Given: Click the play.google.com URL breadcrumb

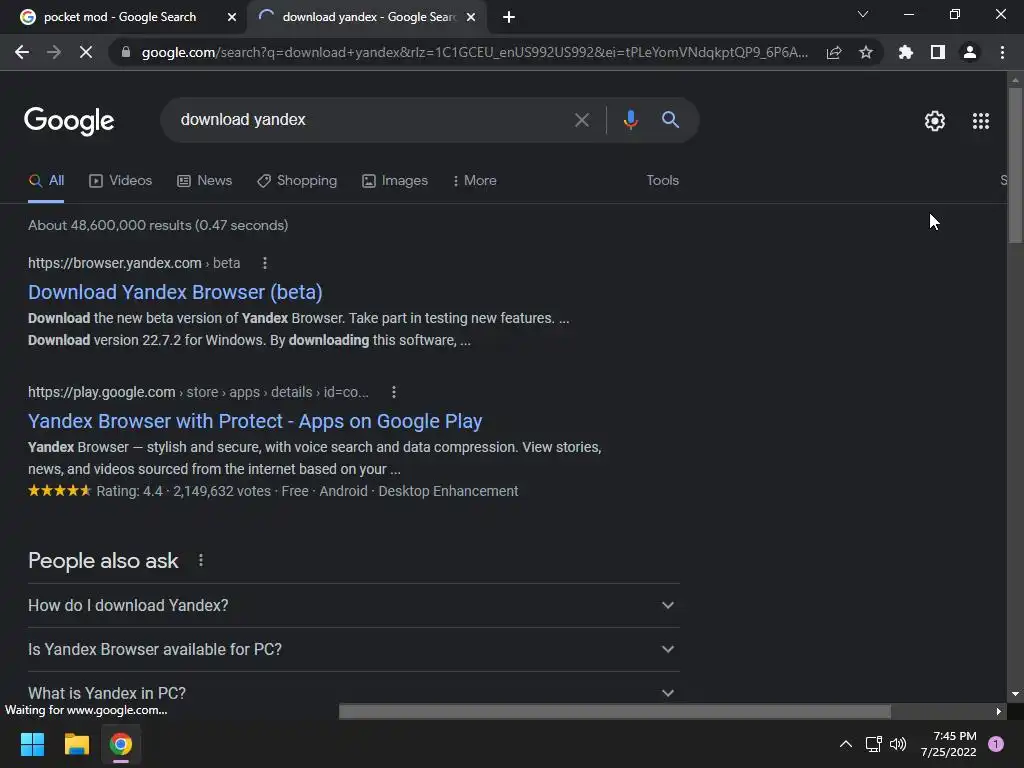Looking at the screenshot, I should coord(198,392).
